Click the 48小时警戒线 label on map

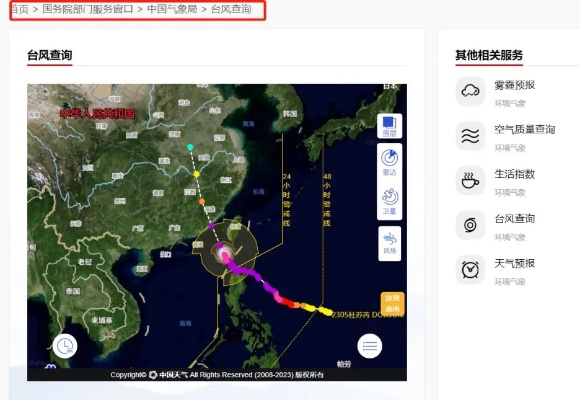coord(327,200)
